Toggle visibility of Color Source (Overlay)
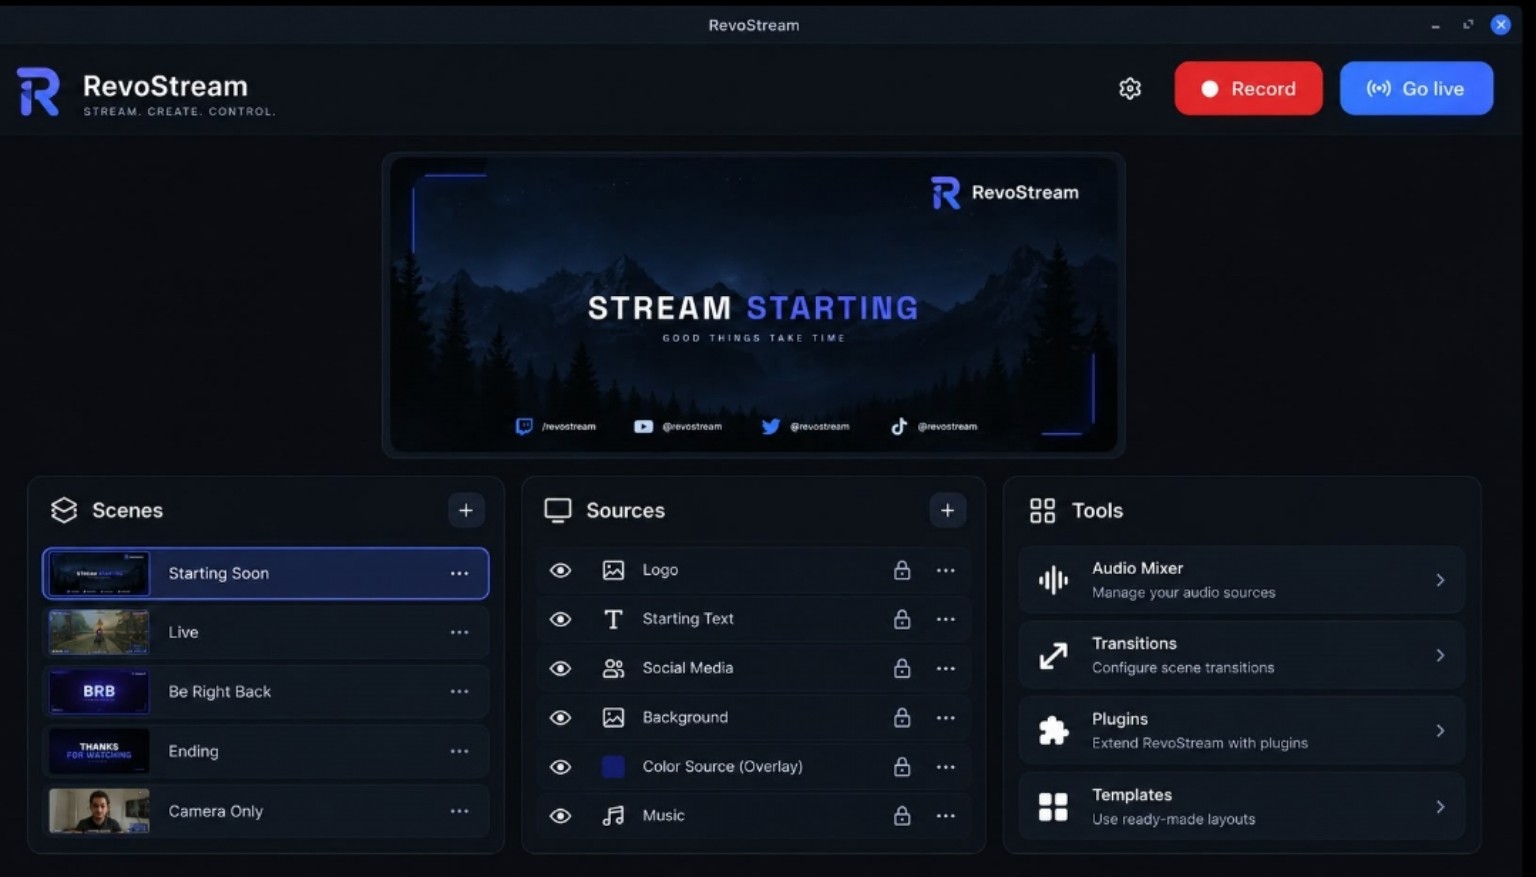The image size is (1536, 877). click(x=561, y=766)
